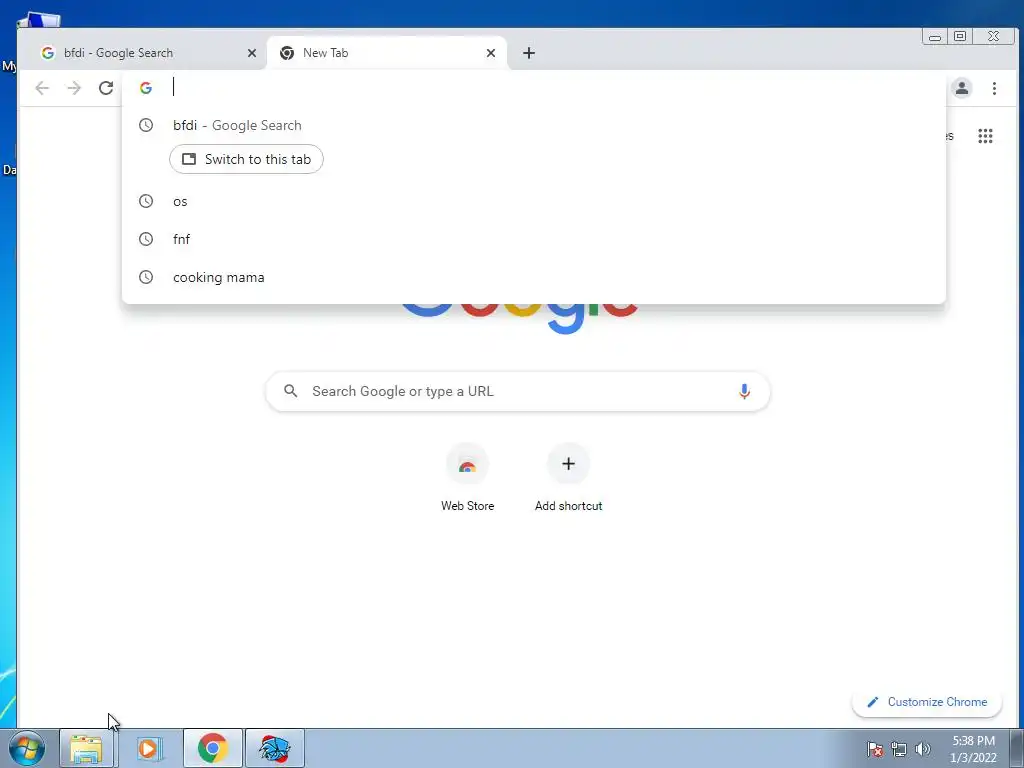Add a new tab with plus button
1024x768 pixels.
529,53
